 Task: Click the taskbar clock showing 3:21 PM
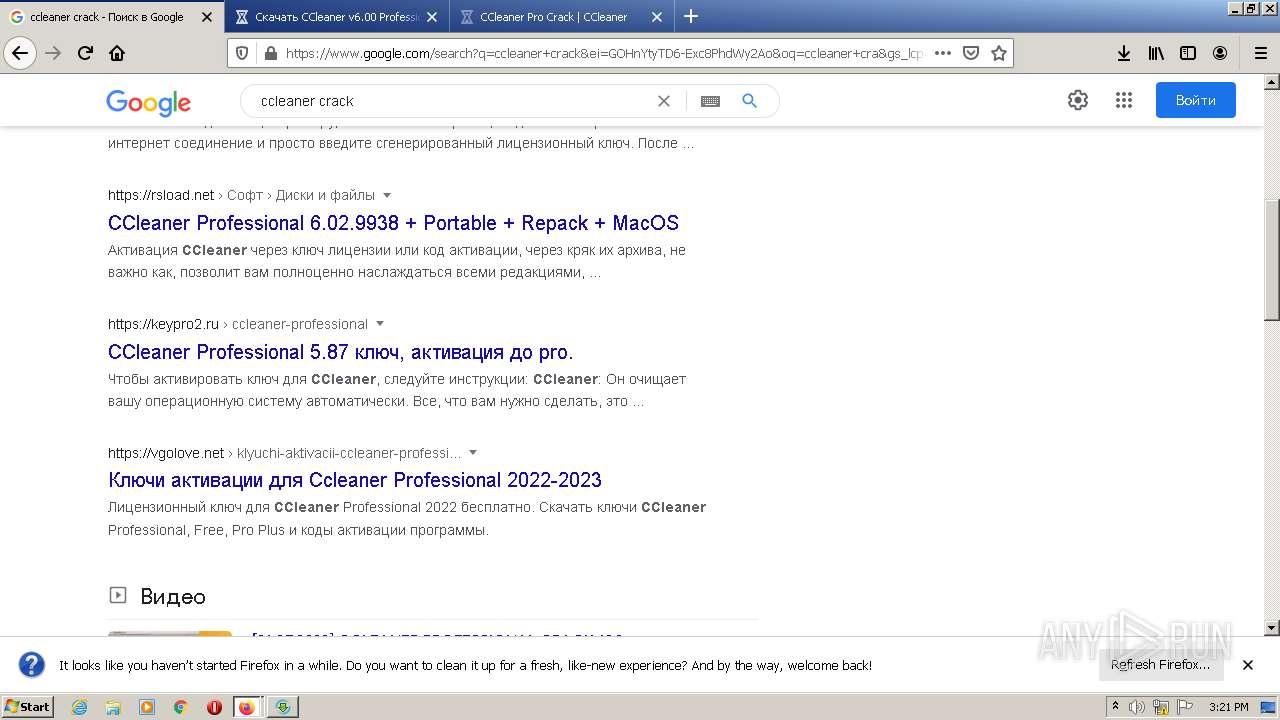point(1228,707)
